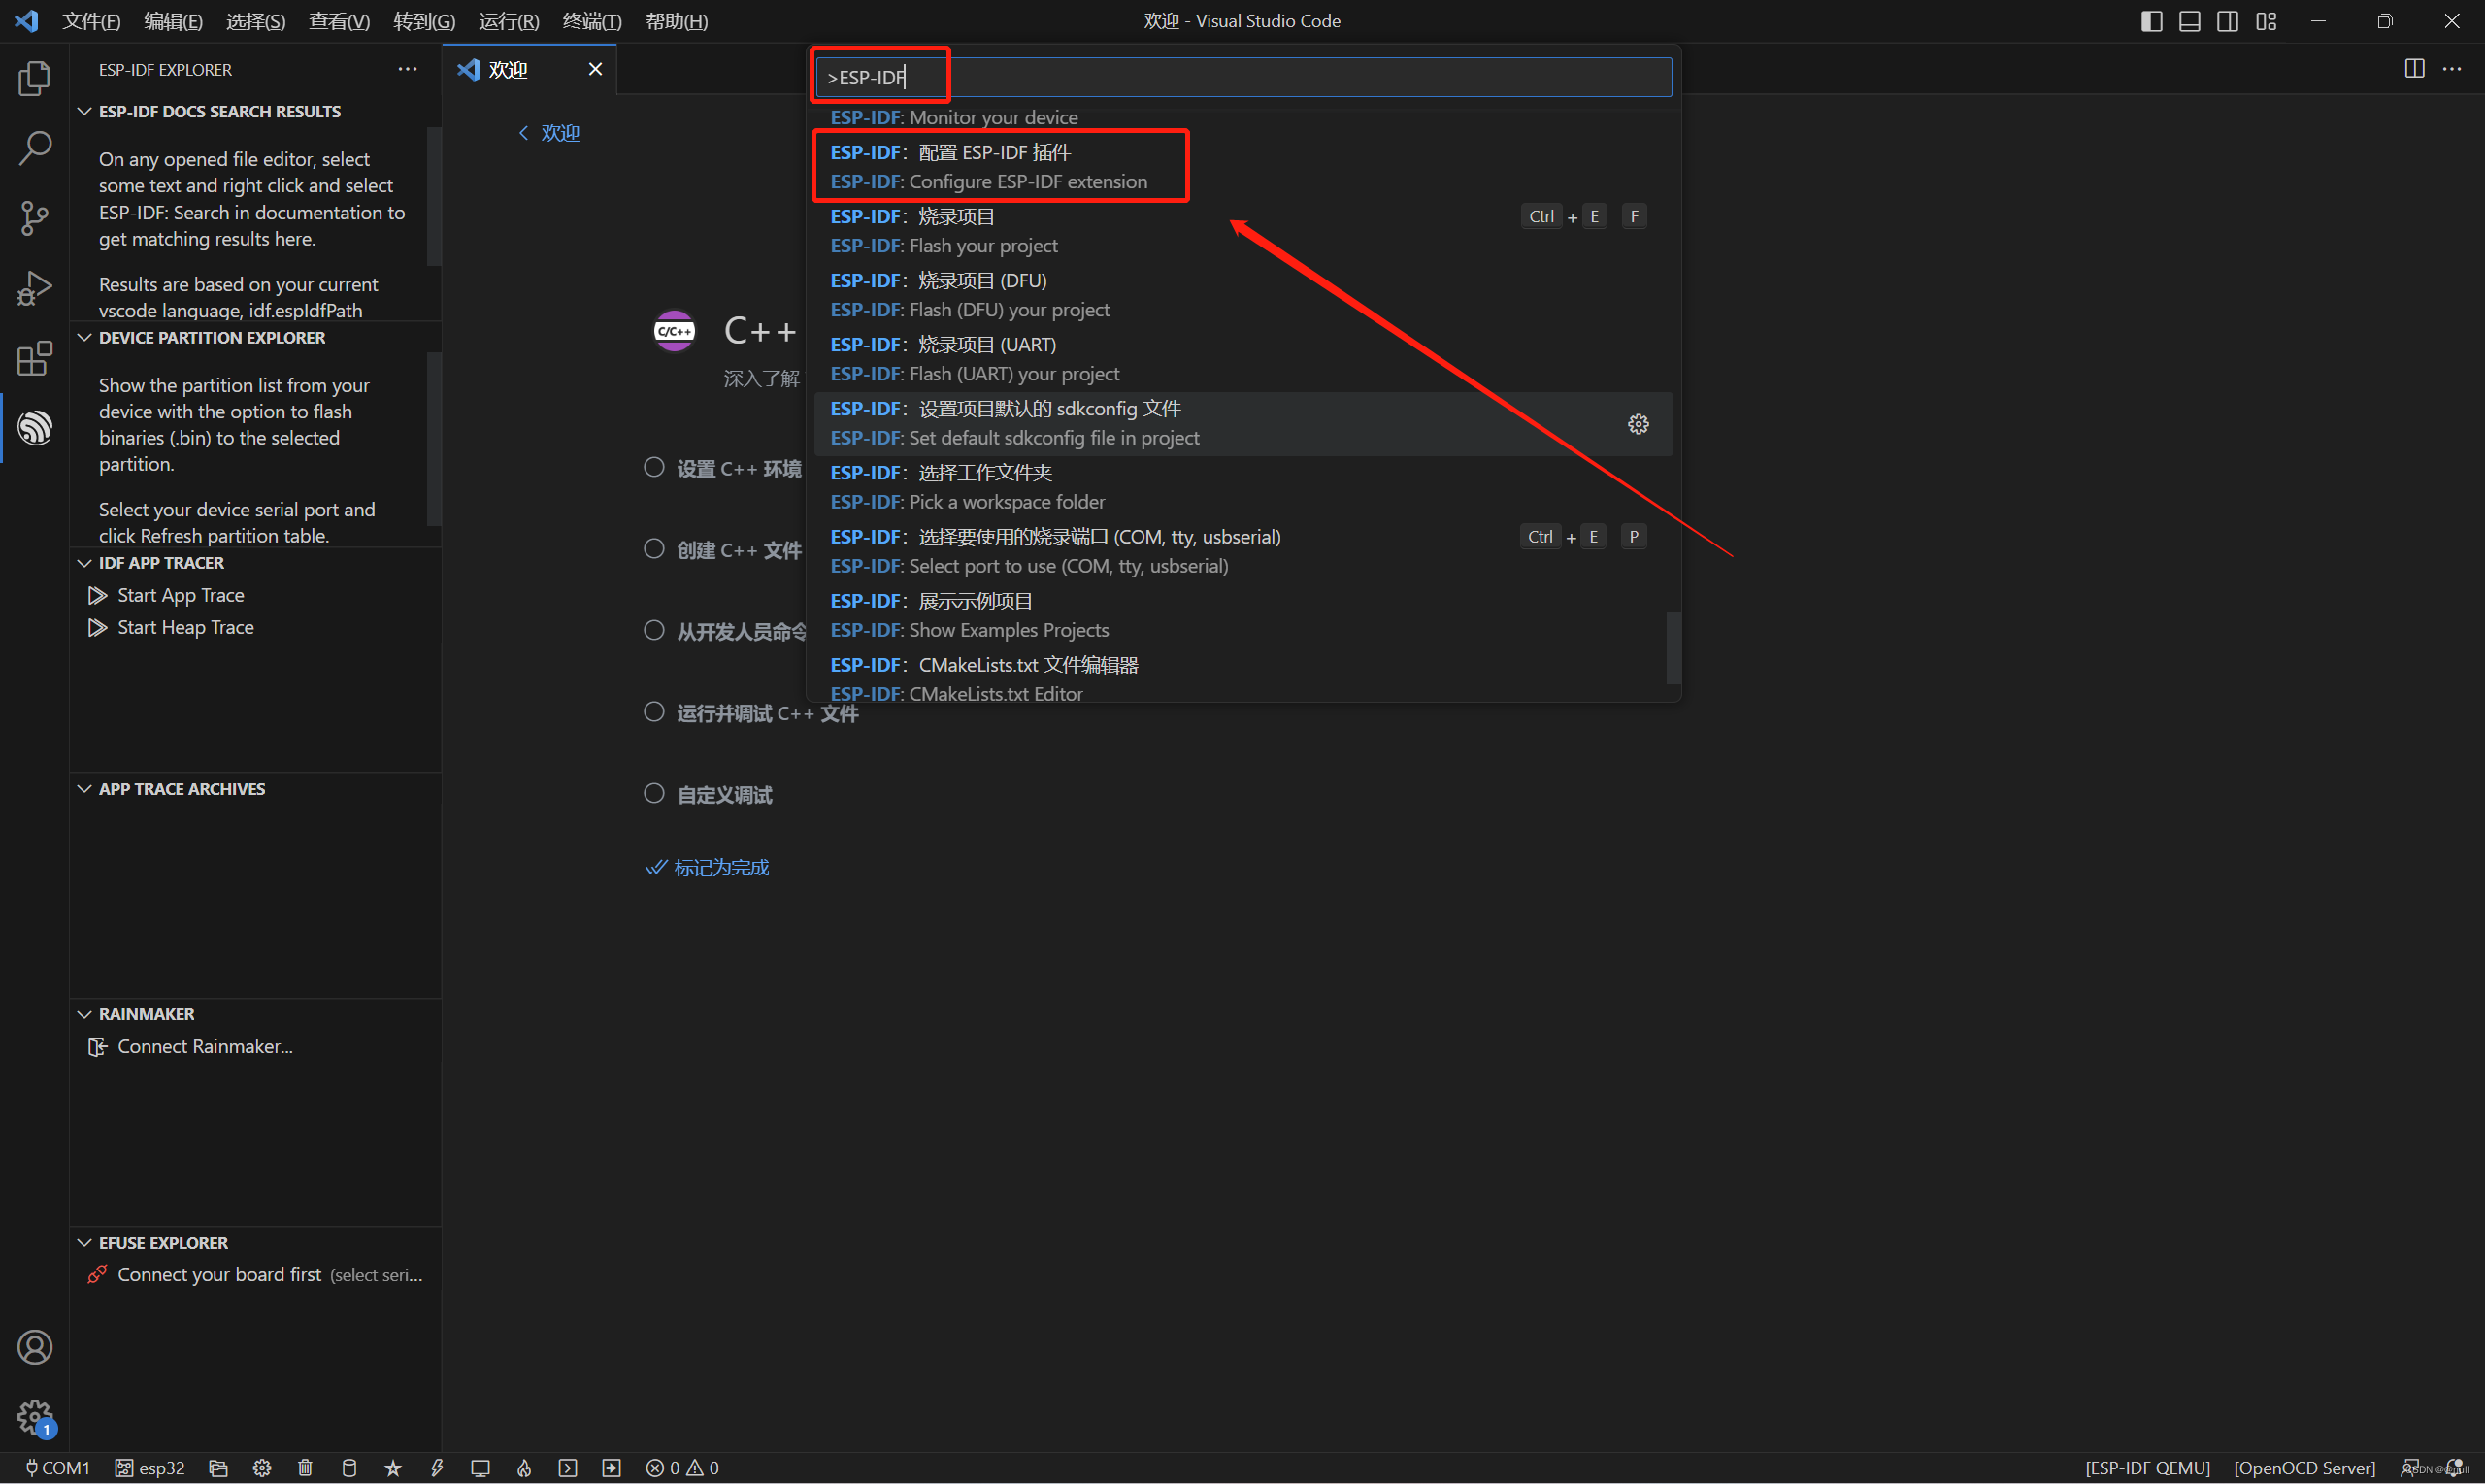
Task: Open the Run and Debug view icon
Action: 35,288
